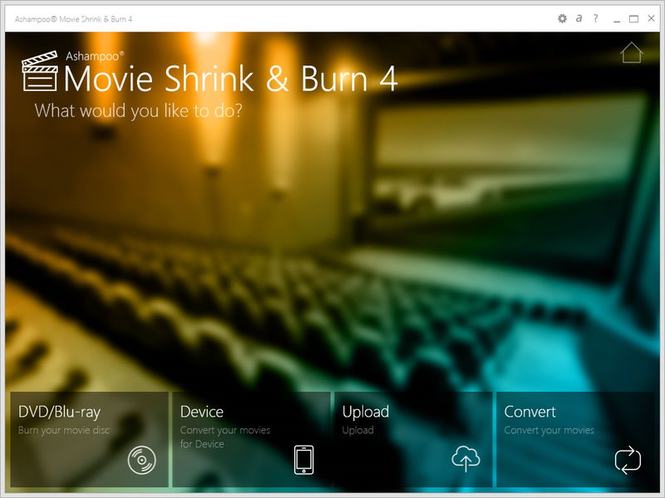The height and width of the screenshot is (498, 665).
Task: Click 'What would you like to do?' text
Action: (138, 111)
